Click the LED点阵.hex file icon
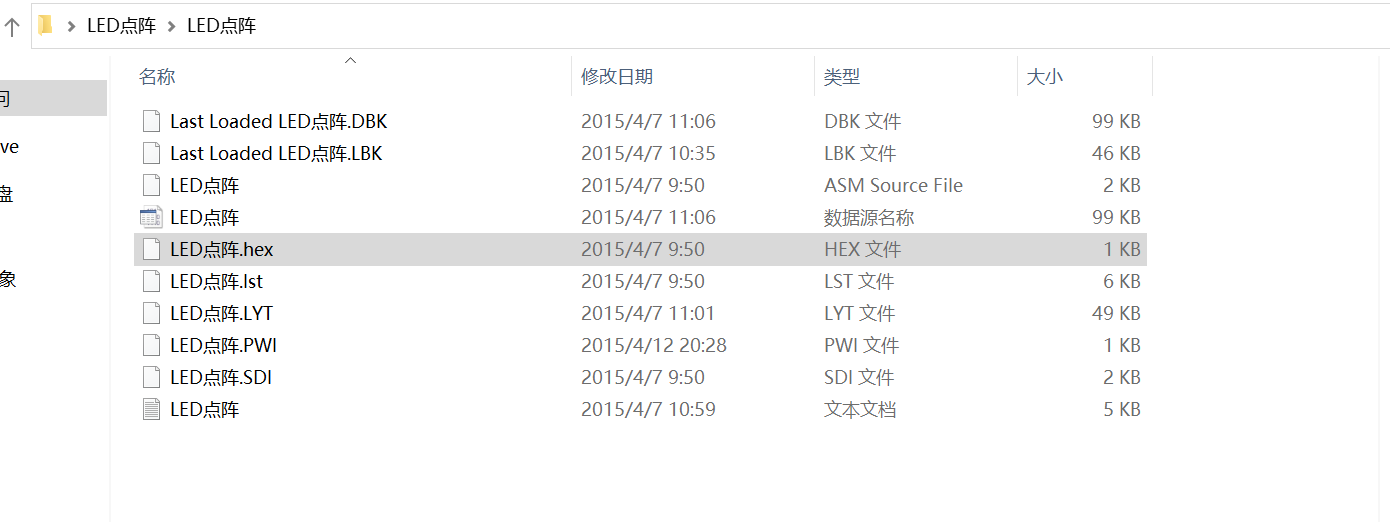 [x=151, y=249]
